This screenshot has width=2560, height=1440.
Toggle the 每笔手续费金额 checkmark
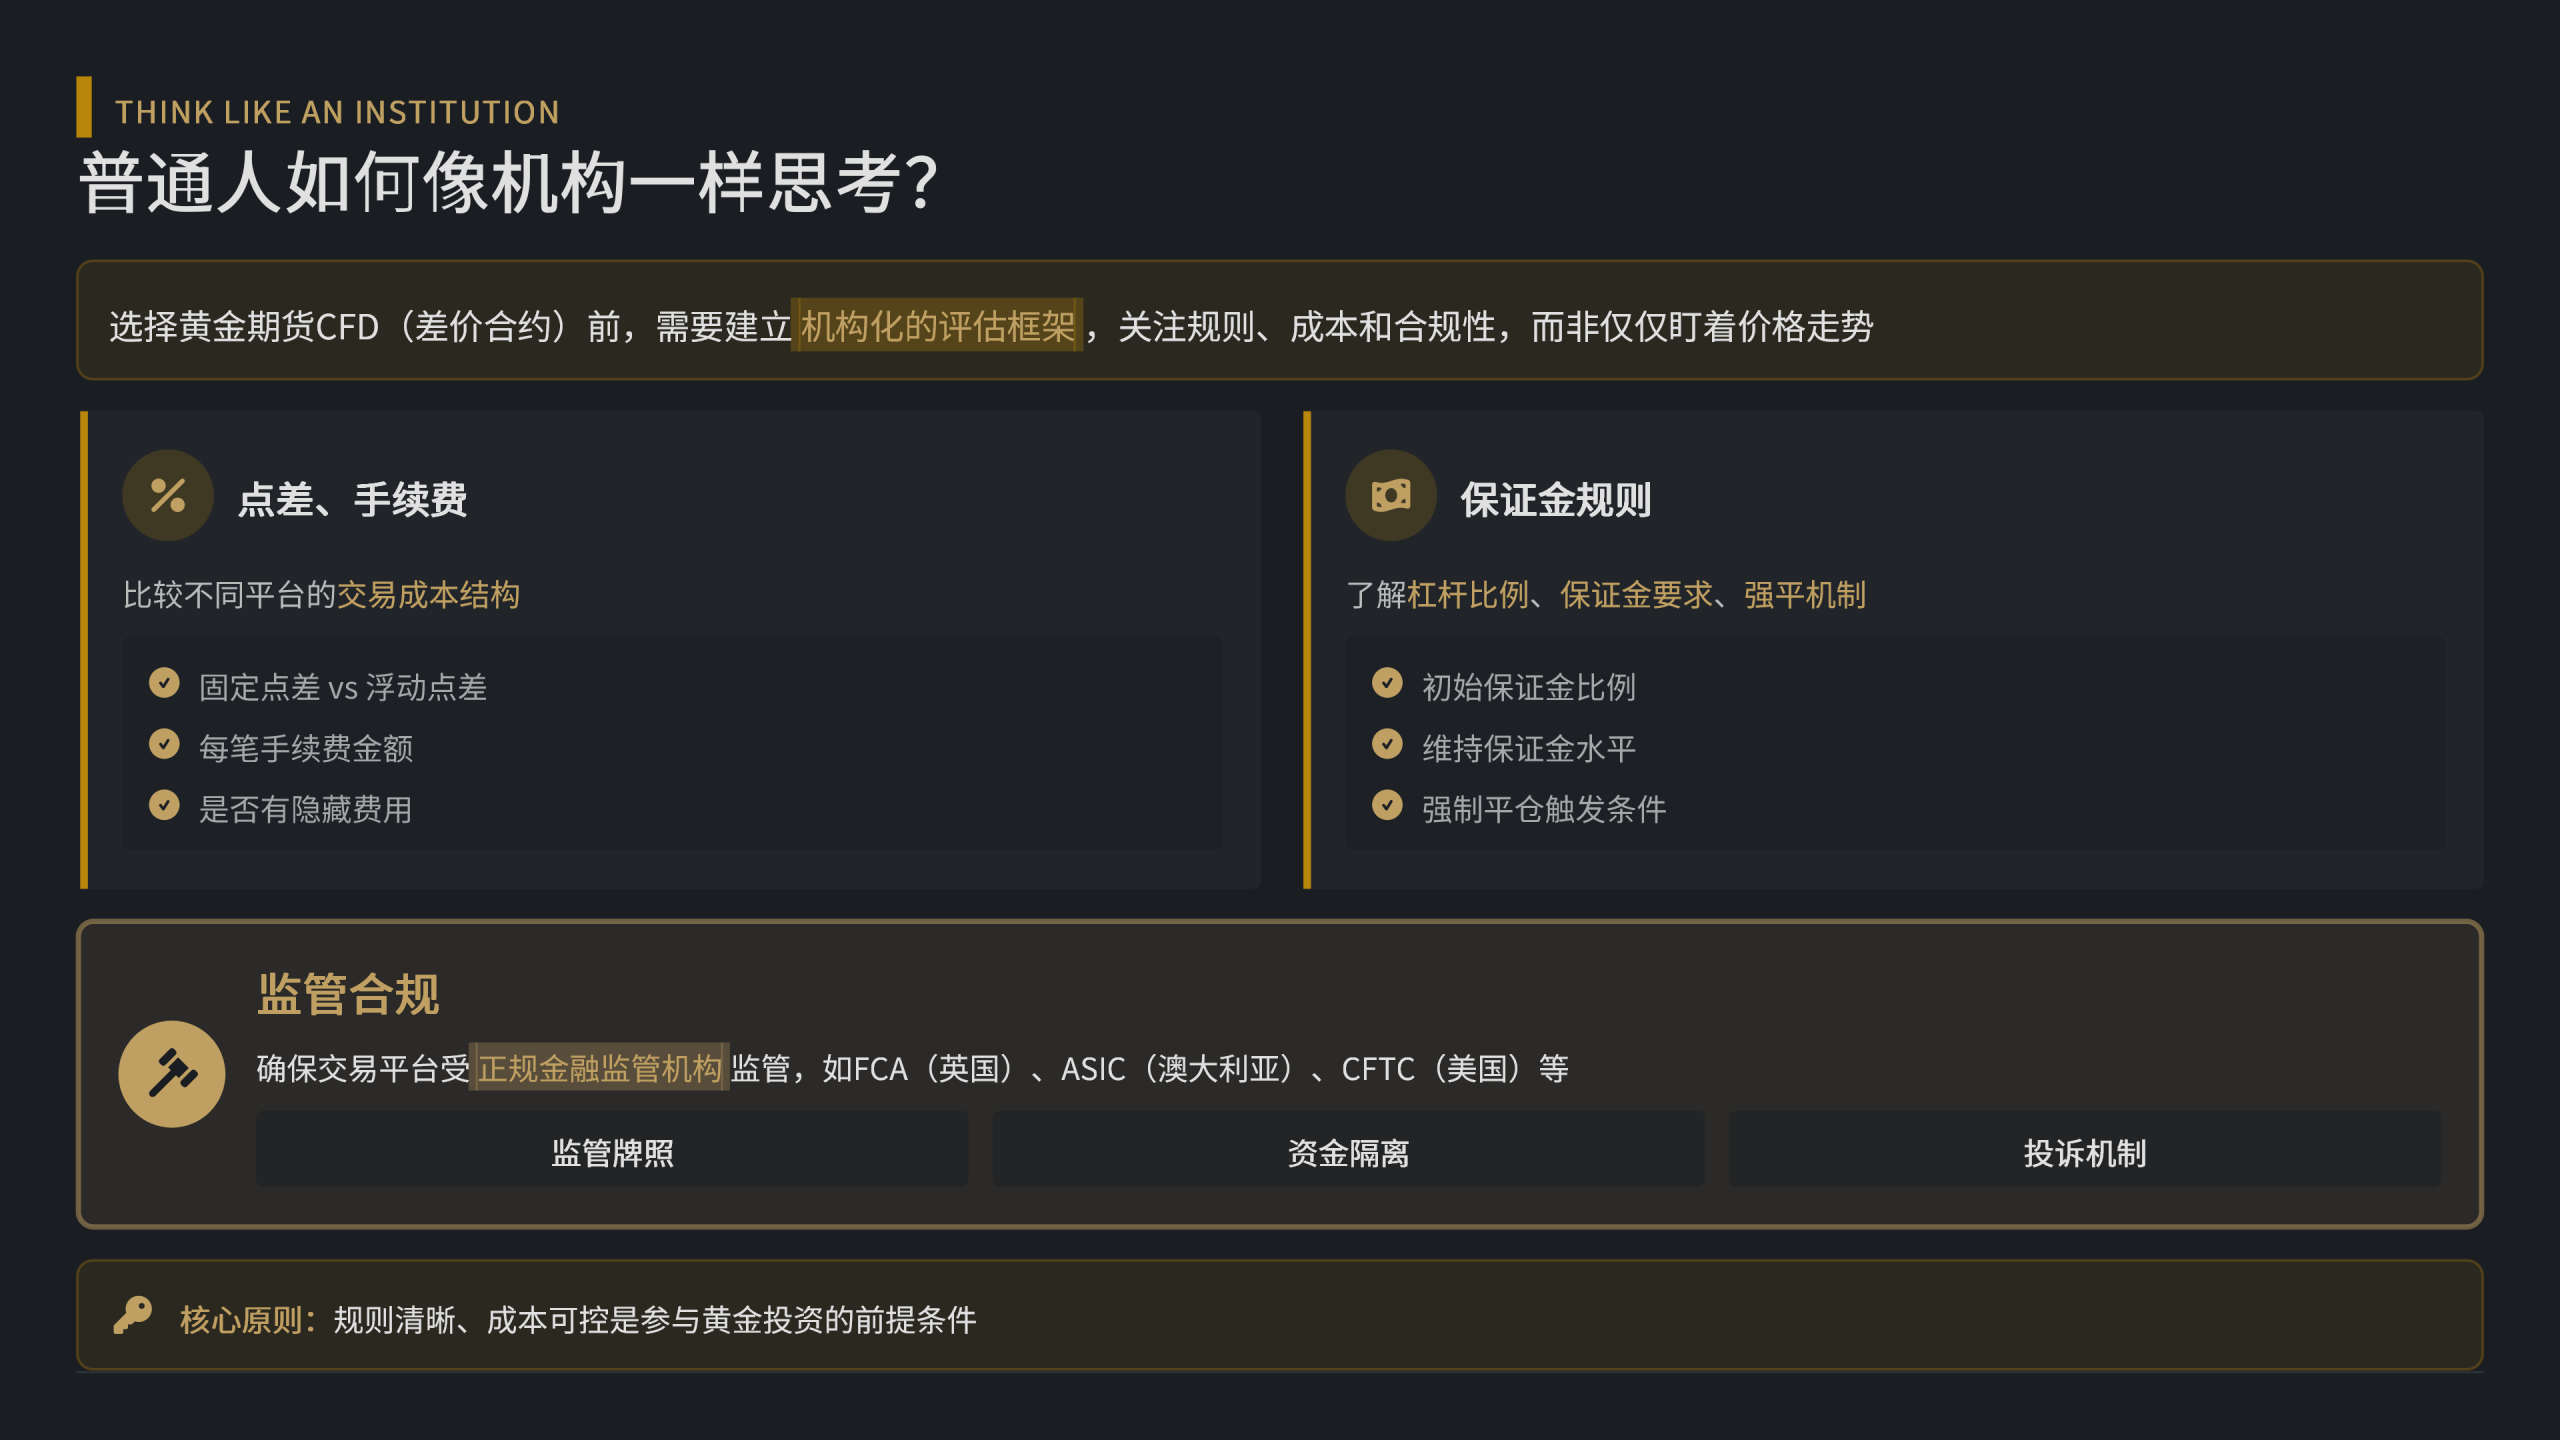click(x=164, y=744)
